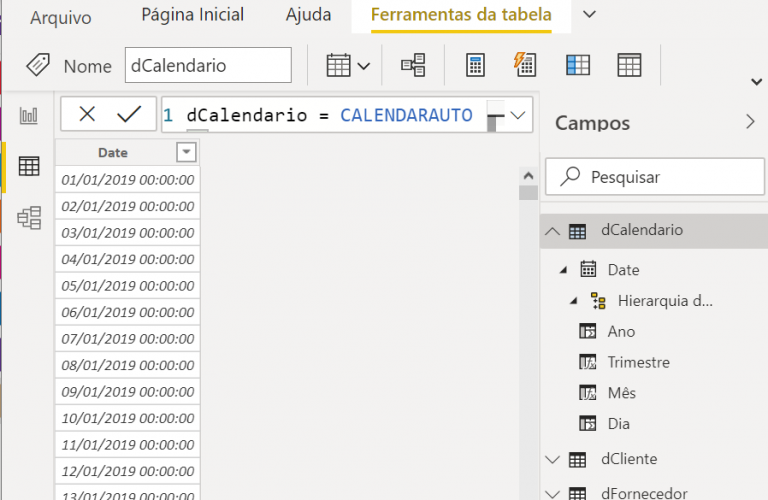Expand the formula bar with the chevron
This screenshot has width=768, height=500.
coord(518,116)
